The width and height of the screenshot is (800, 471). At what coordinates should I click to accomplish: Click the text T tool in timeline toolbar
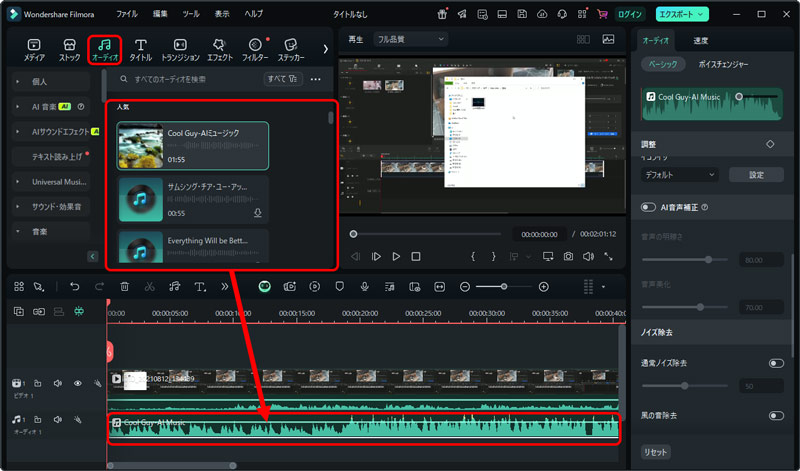click(200, 287)
